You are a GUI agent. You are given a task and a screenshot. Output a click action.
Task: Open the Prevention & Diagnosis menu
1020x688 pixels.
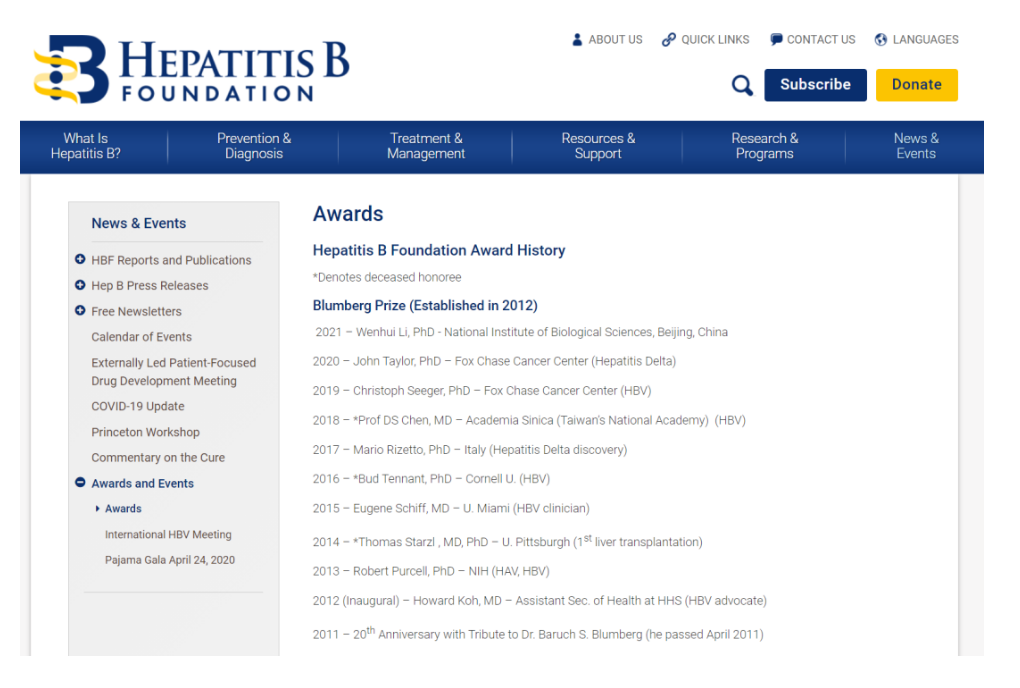(254, 146)
